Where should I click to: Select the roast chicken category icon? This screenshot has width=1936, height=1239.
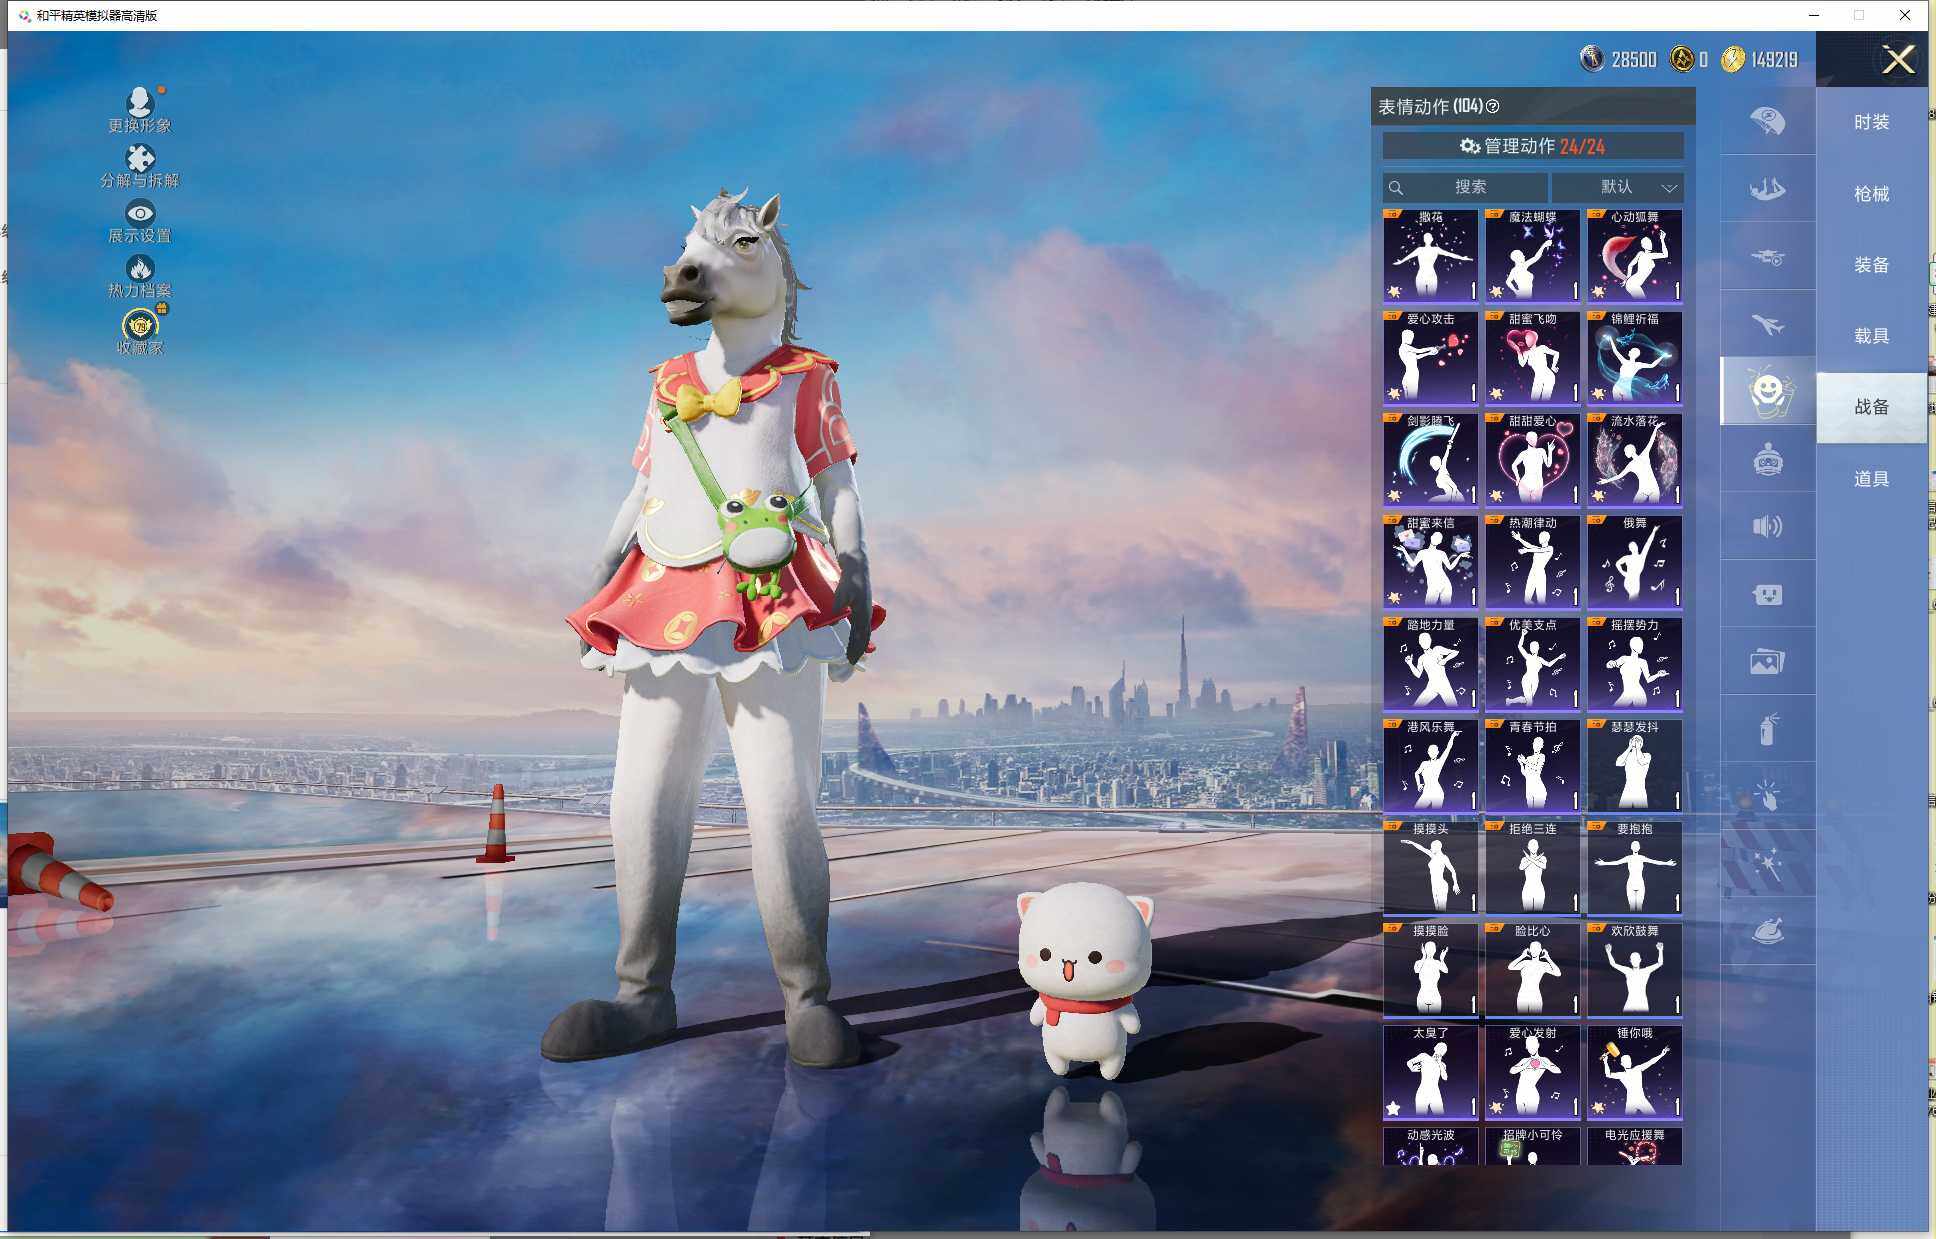(1767, 931)
